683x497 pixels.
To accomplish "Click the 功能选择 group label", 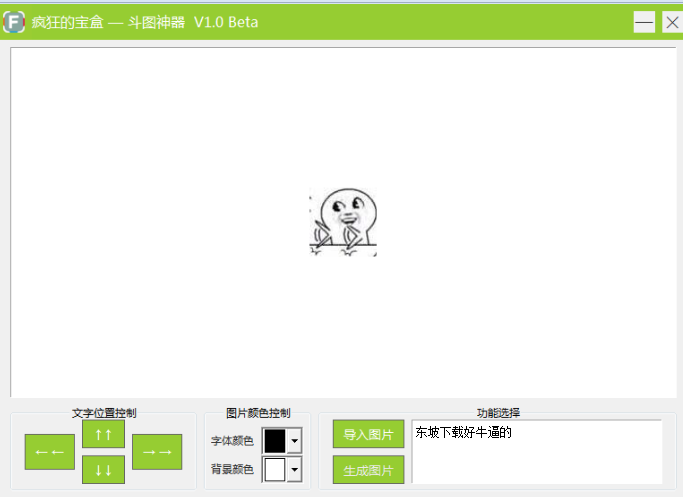I will 497,413.
